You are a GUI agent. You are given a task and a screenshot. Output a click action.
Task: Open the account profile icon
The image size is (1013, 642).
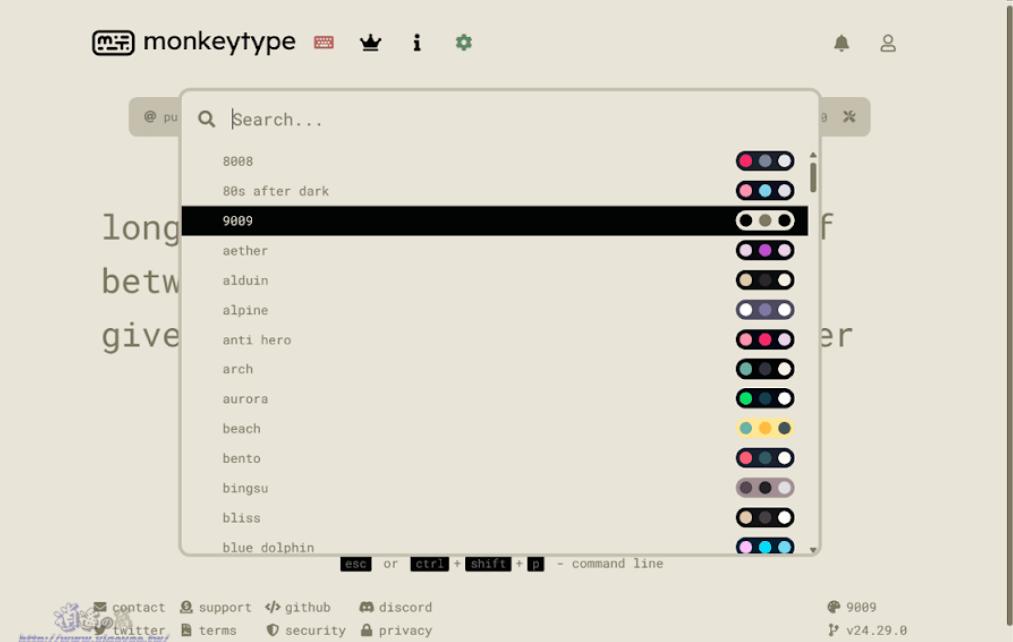(887, 43)
